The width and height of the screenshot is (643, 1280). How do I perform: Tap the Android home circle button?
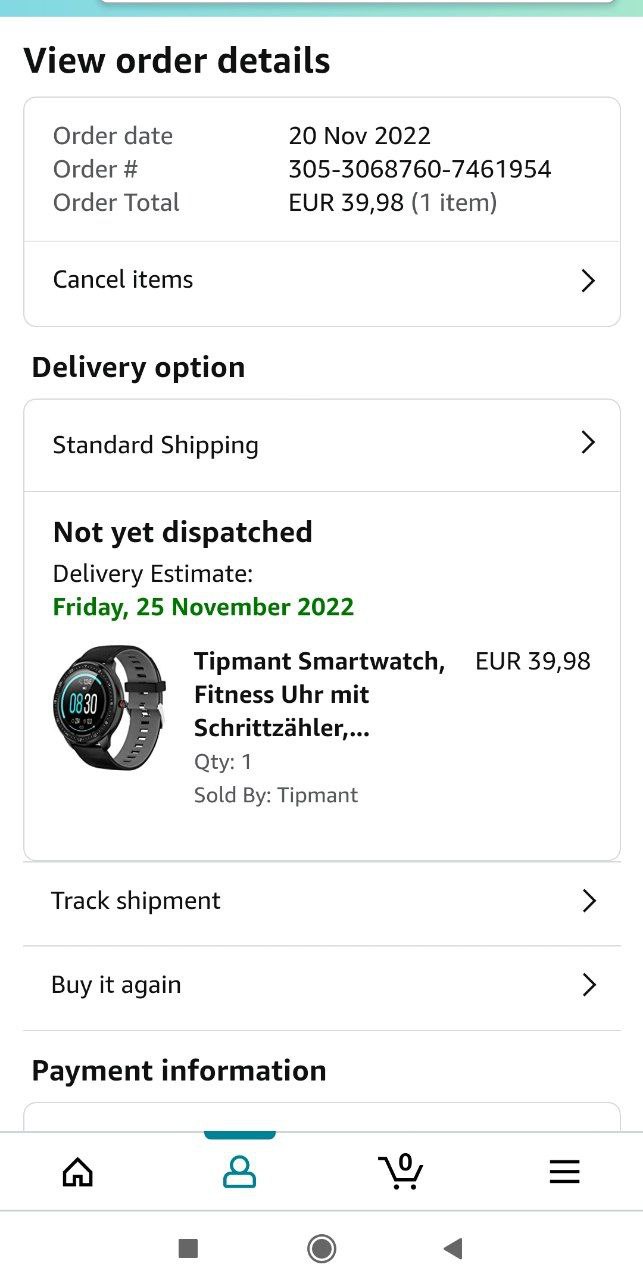(321, 1248)
